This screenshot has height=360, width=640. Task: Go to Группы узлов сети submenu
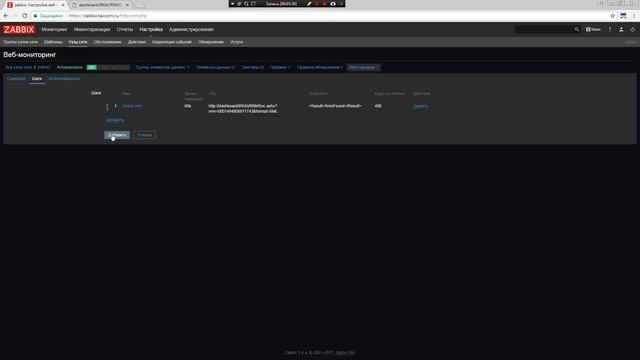tap(20, 42)
